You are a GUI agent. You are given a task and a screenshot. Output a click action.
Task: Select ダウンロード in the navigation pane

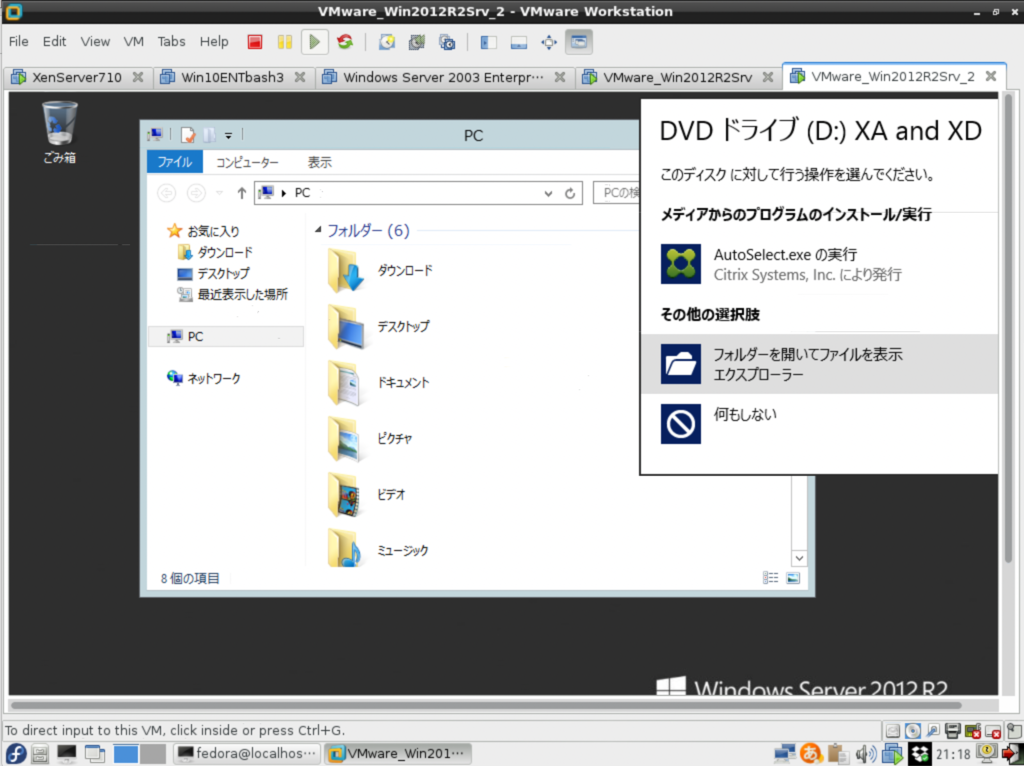pyautogui.click(x=216, y=252)
